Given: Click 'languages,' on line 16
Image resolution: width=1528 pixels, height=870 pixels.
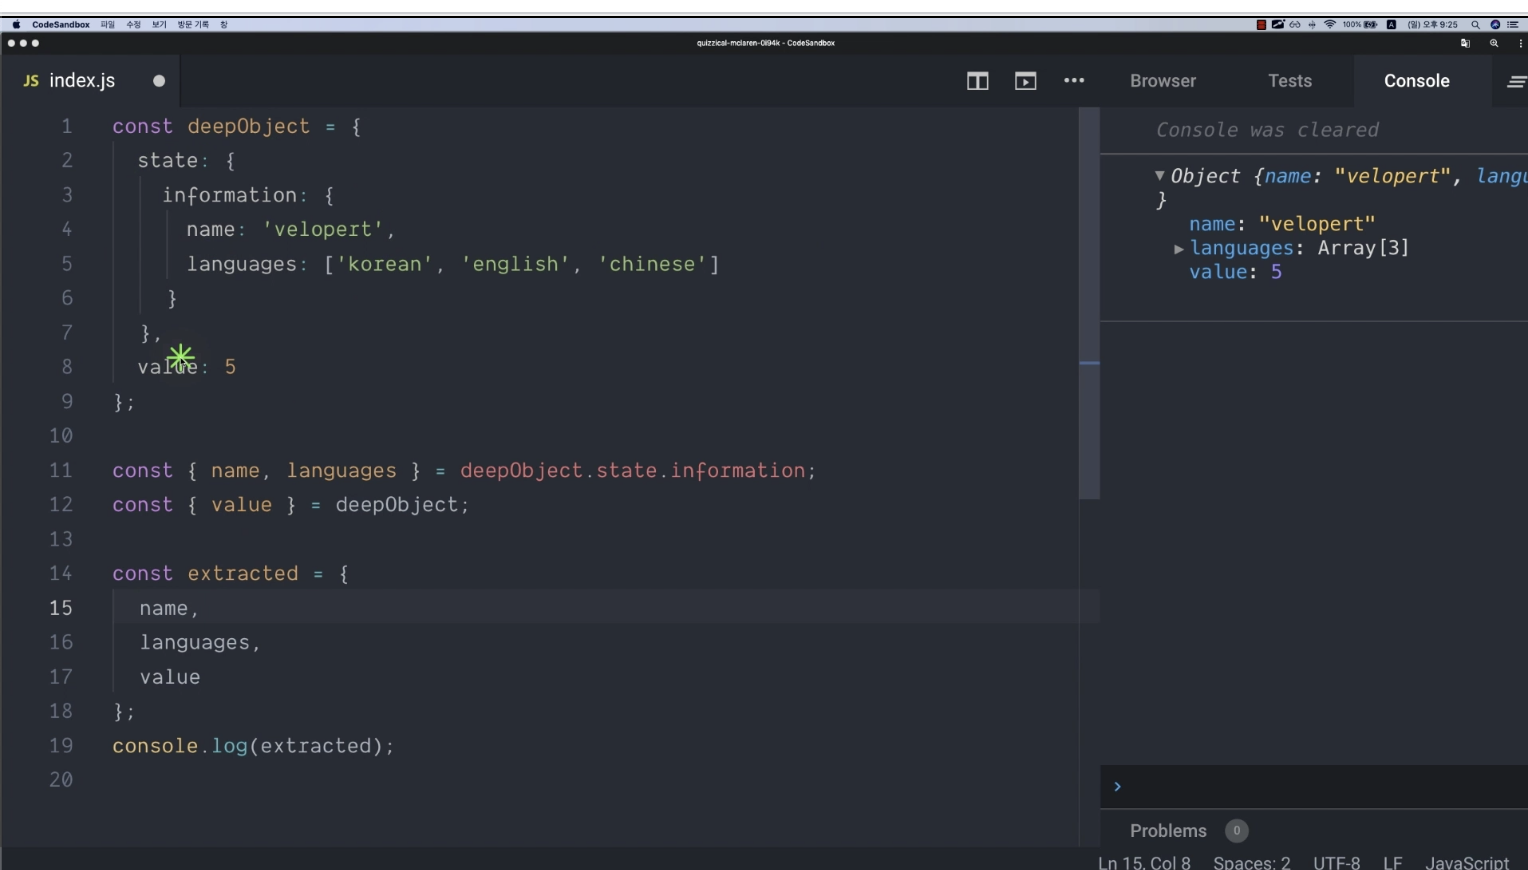Looking at the screenshot, I should pyautogui.click(x=200, y=642).
